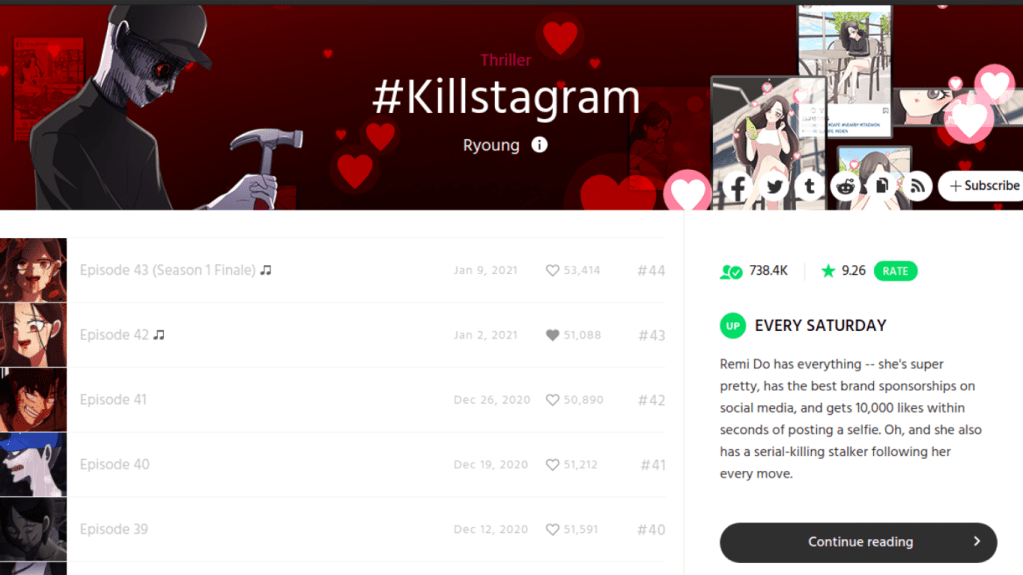Open the Thriller genre link
The height and width of the screenshot is (575, 1023).
(x=506, y=60)
